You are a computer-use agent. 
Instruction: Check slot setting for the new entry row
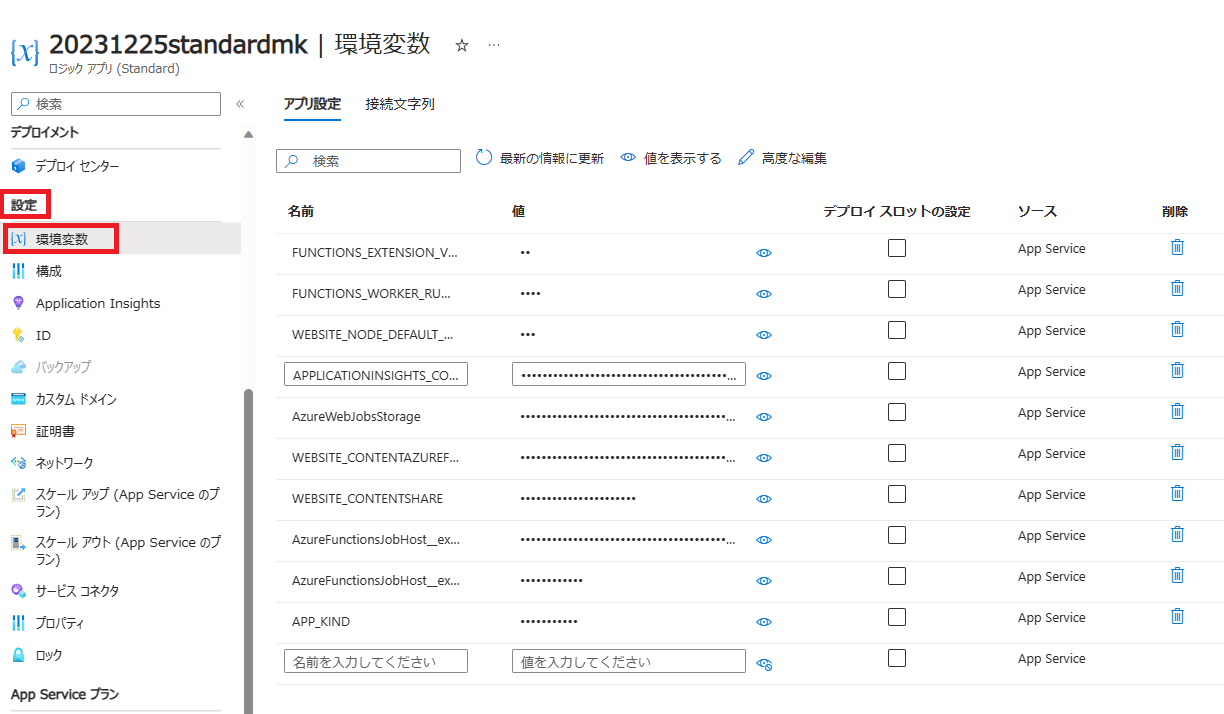(897, 658)
